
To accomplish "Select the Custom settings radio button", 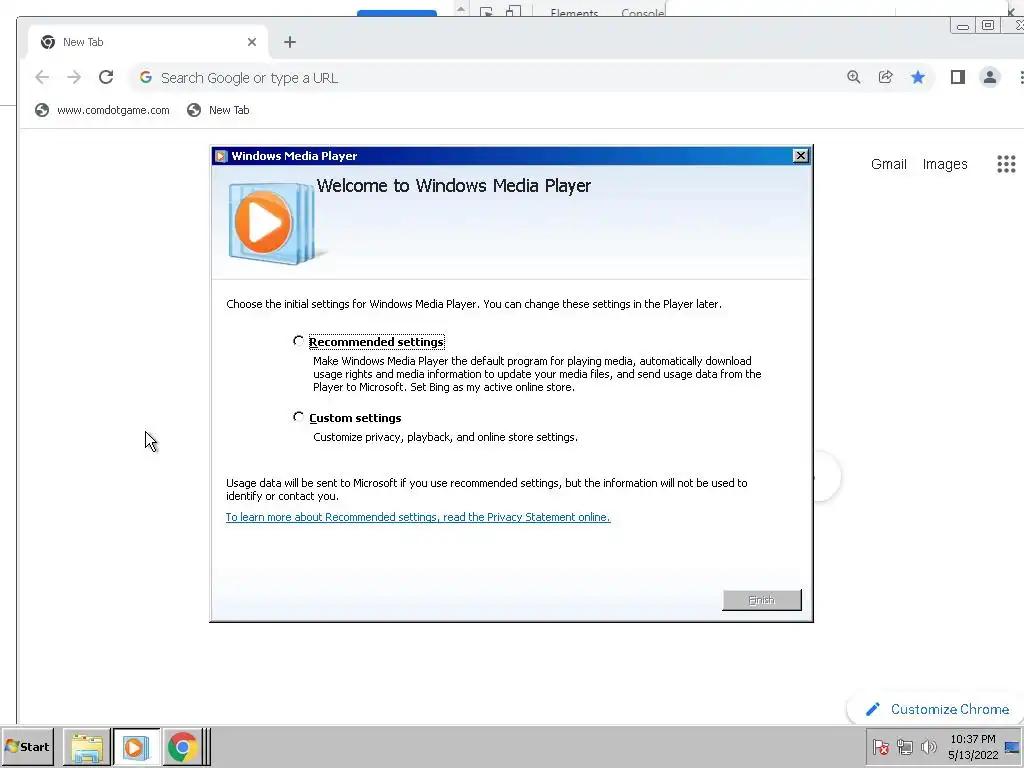I will point(298,417).
